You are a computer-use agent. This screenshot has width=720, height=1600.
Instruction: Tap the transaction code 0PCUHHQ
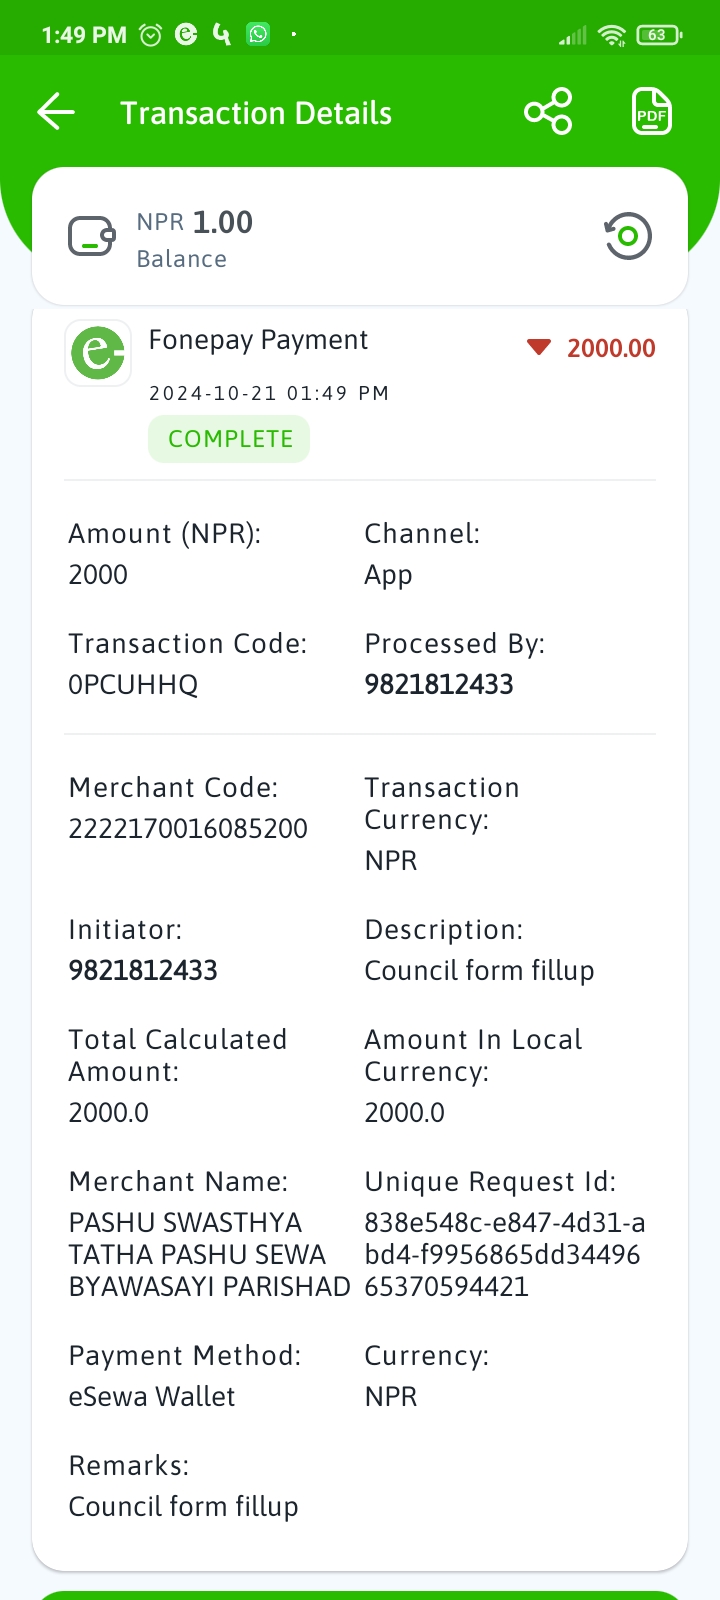point(133,685)
